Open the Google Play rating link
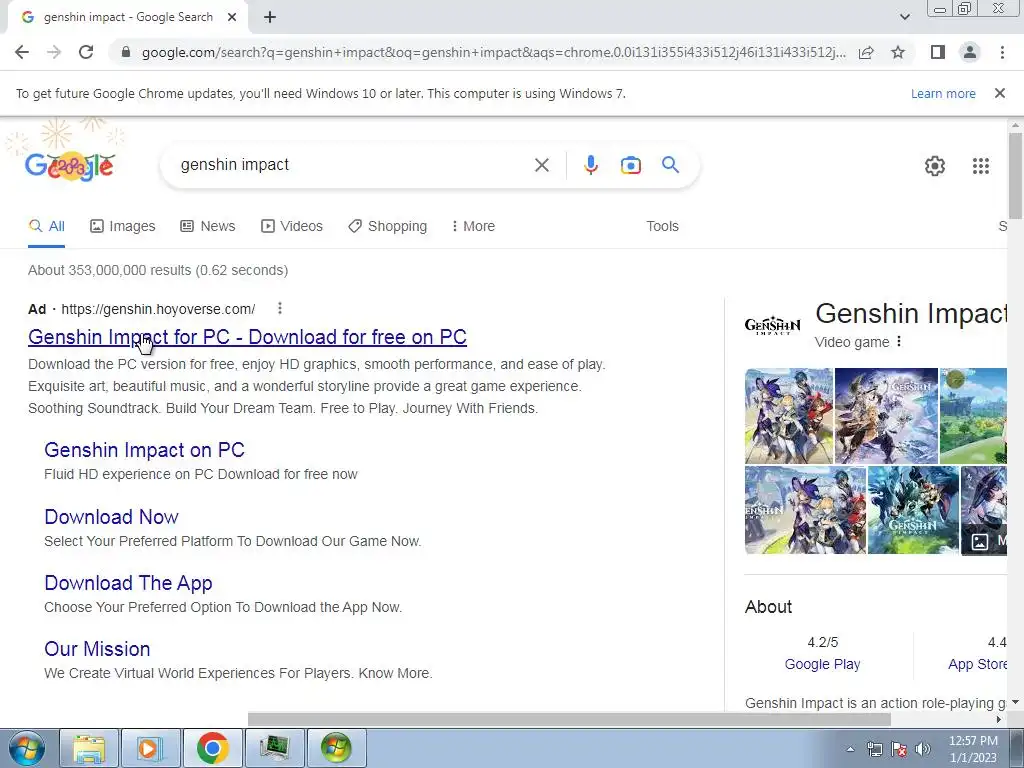Image resolution: width=1024 pixels, height=768 pixels. click(822, 664)
